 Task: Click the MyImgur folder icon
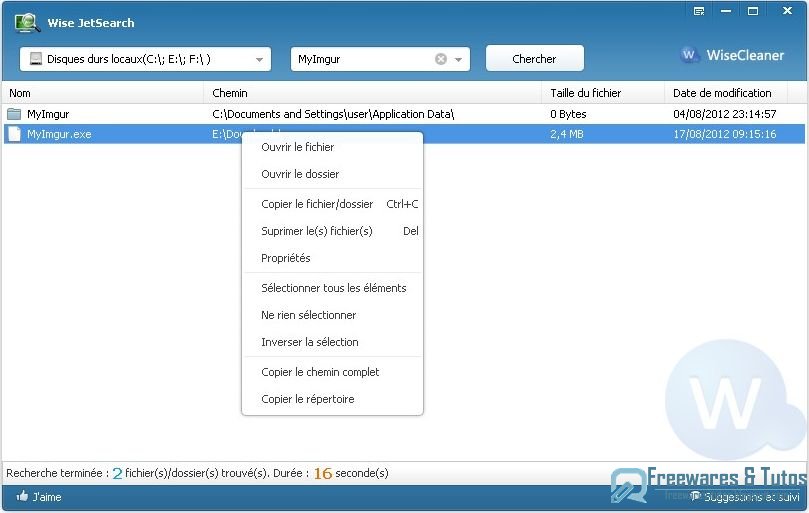coord(14,114)
